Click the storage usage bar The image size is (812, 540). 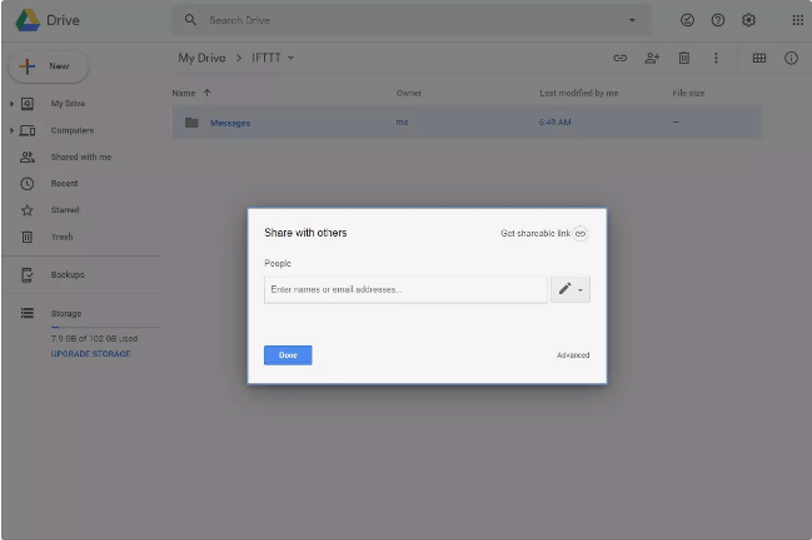(106, 327)
